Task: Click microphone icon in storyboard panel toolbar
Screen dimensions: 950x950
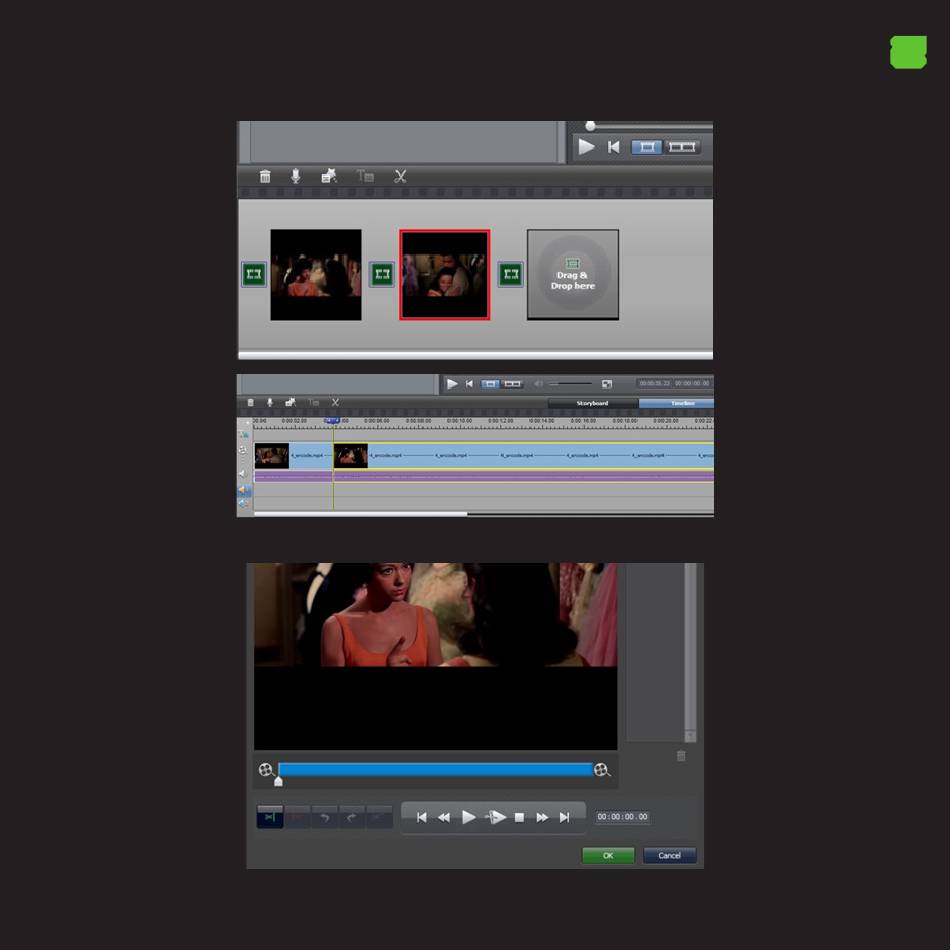Action: point(296,176)
